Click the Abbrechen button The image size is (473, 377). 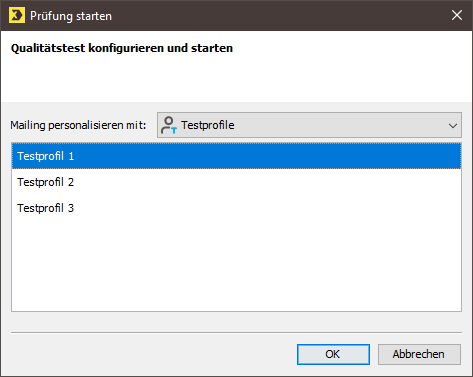click(419, 354)
